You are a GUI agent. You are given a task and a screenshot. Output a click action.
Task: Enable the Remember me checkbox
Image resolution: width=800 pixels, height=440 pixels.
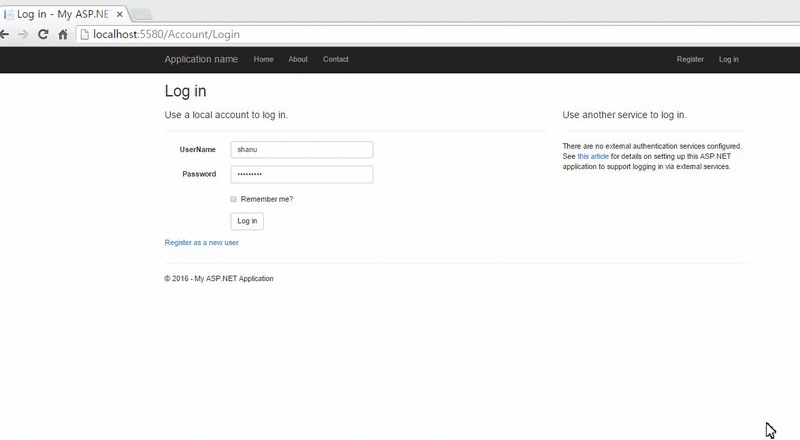coord(233,199)
